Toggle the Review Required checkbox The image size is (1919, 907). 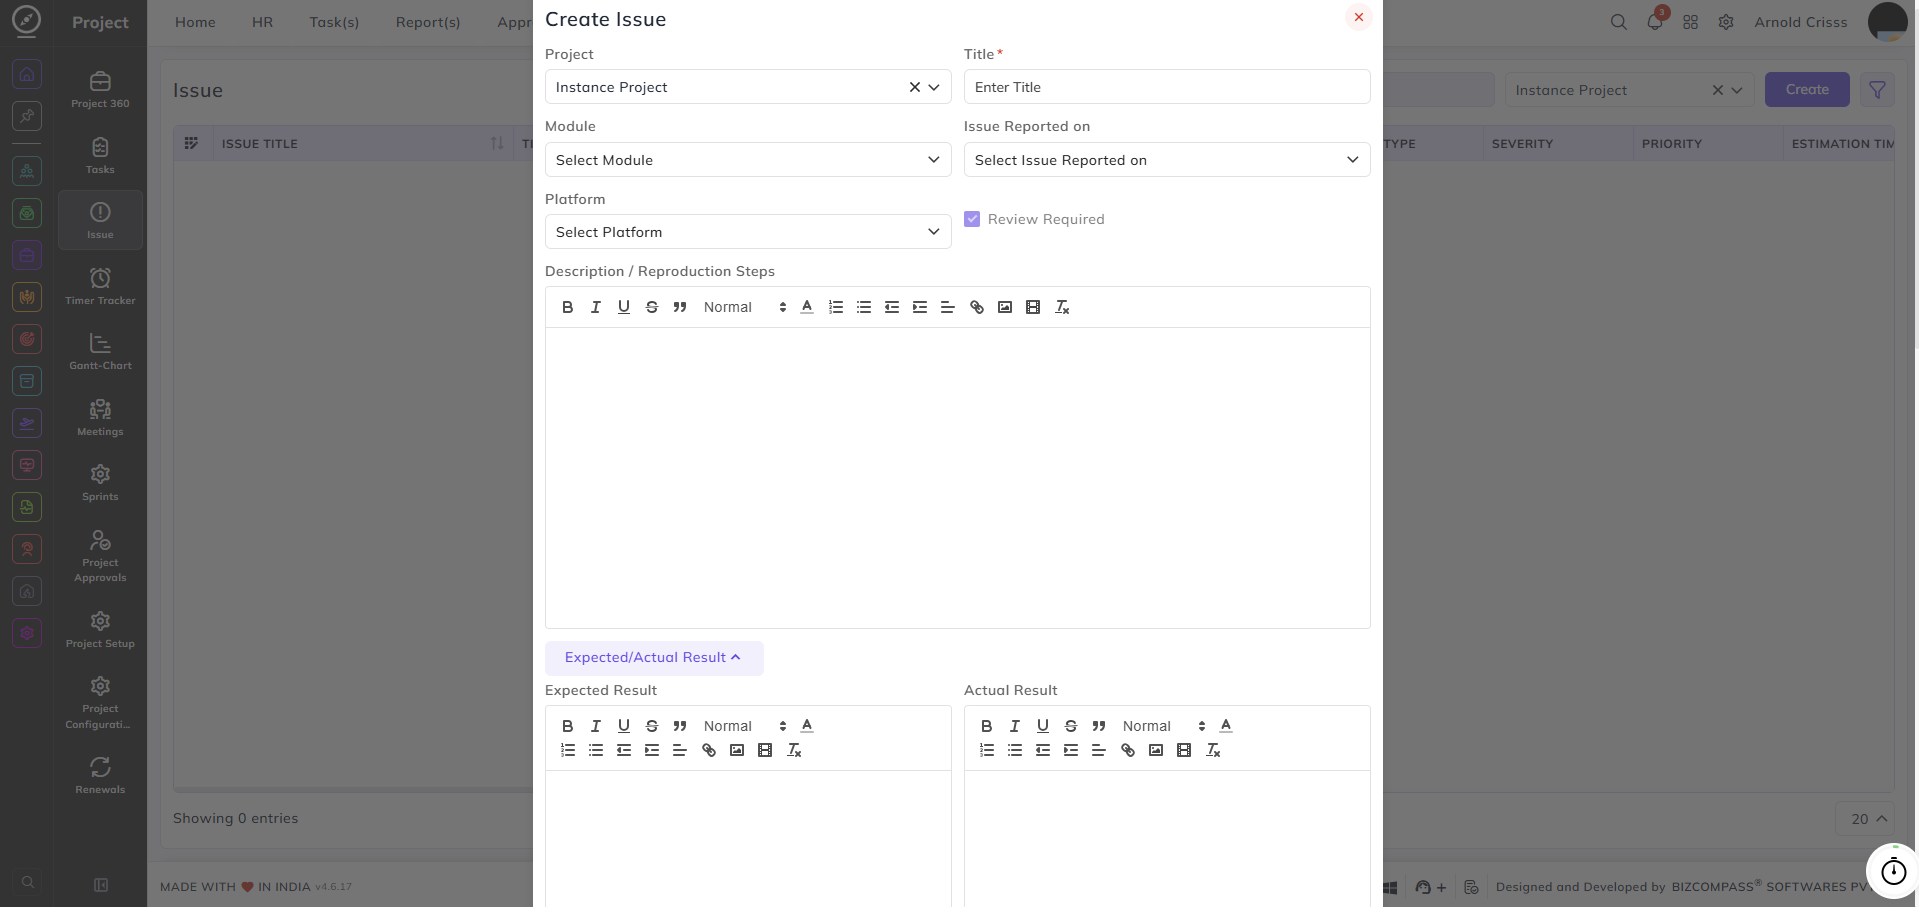972,219
